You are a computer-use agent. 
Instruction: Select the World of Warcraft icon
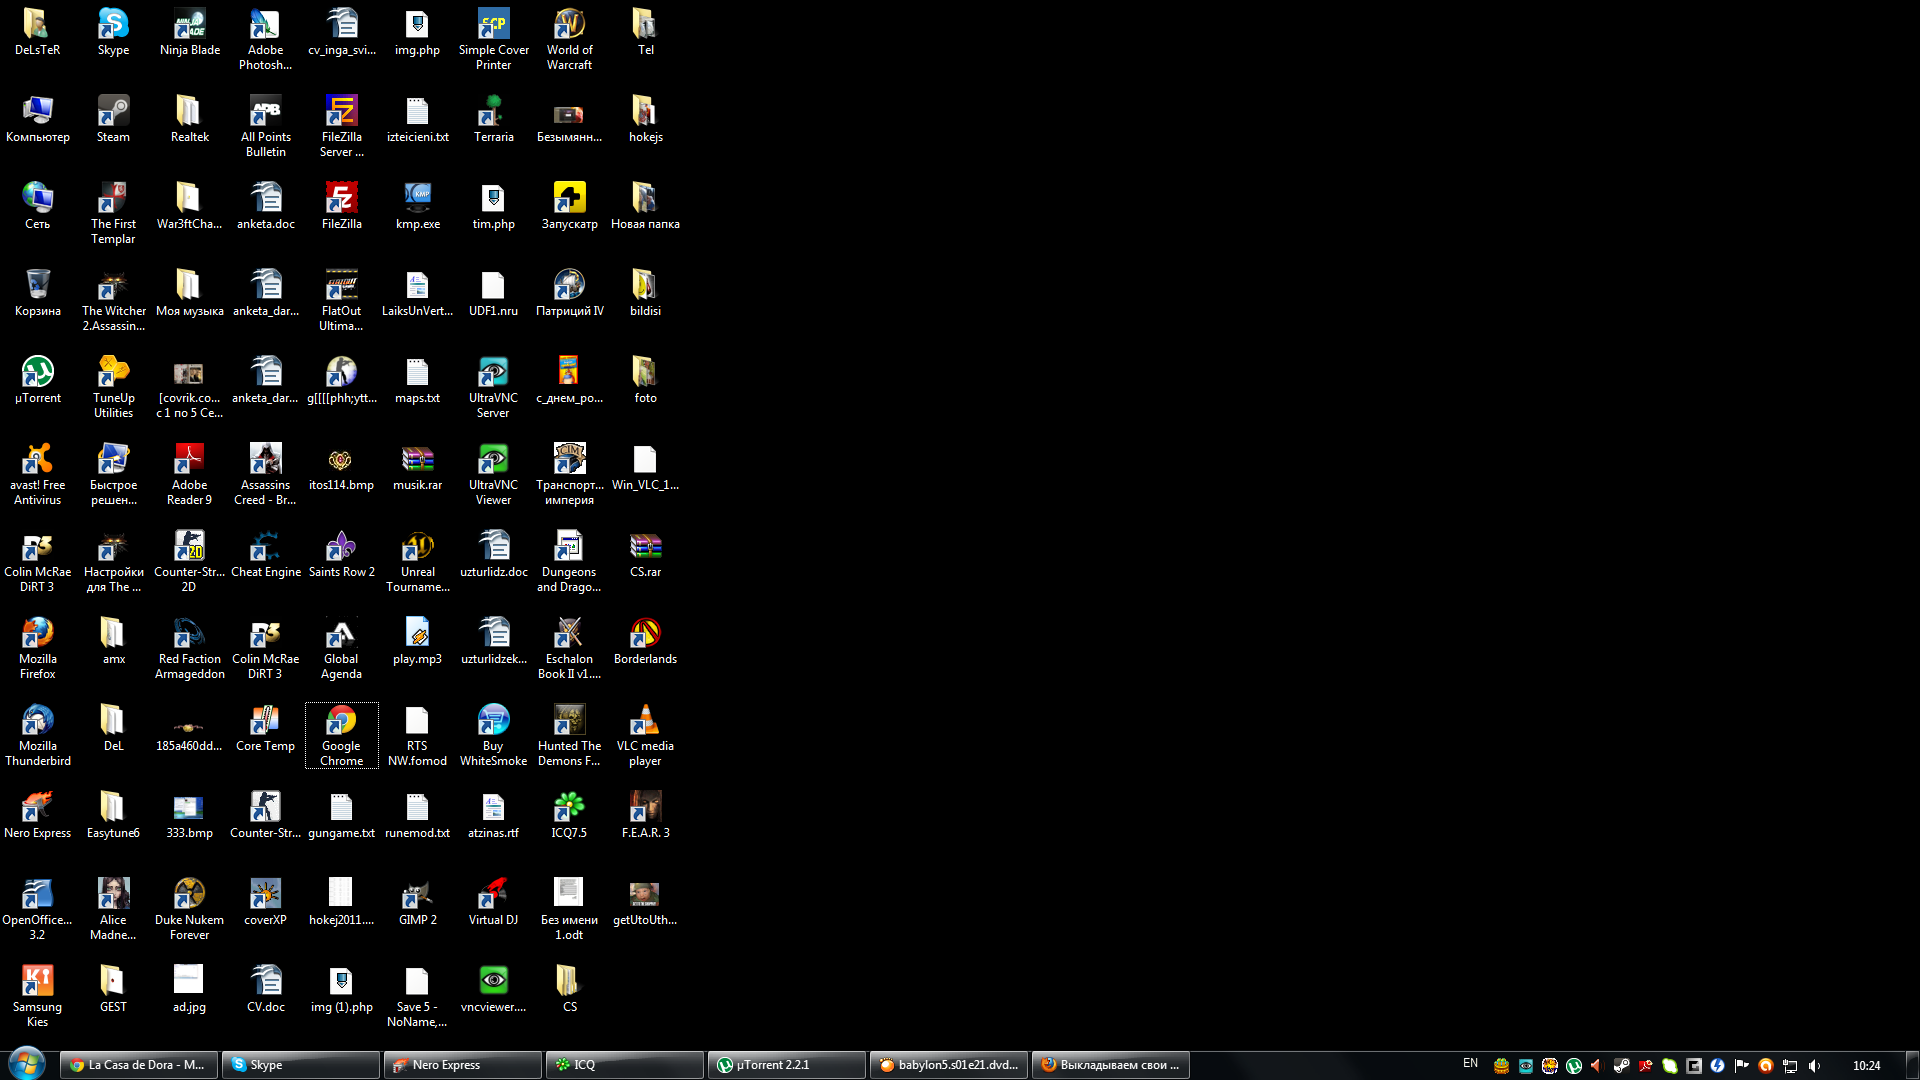pos(569,40)
